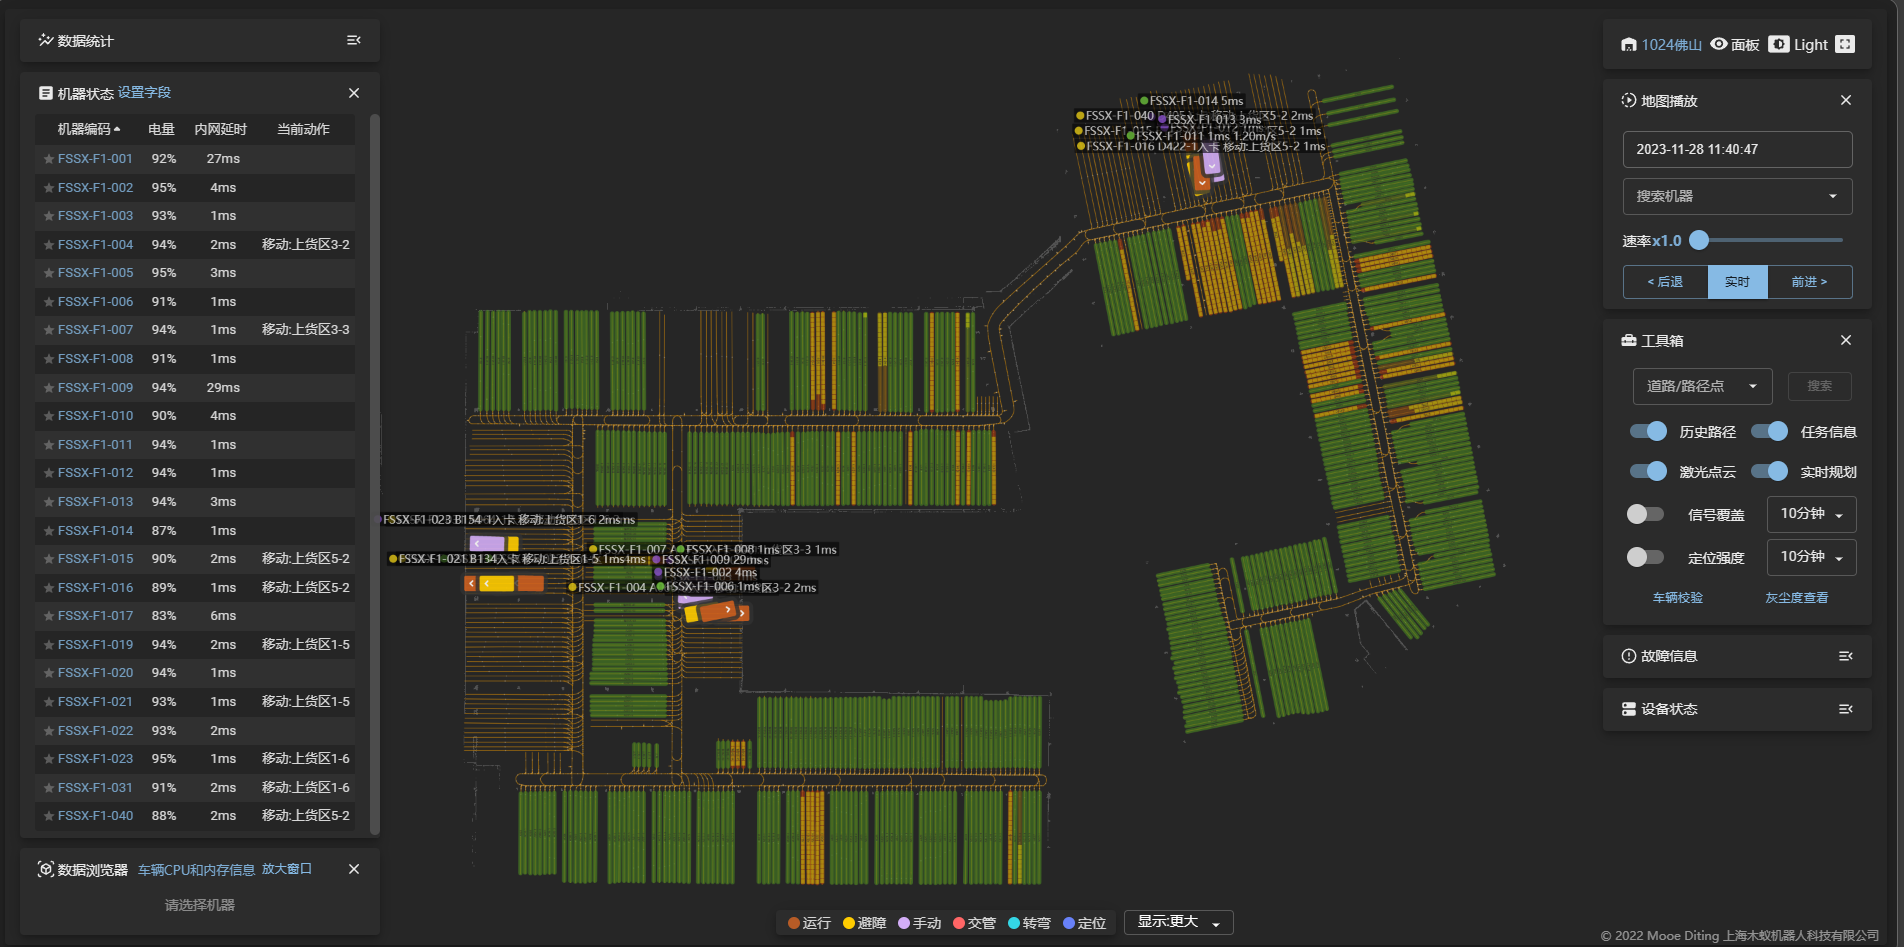Open the 搜索机器 dropdown
Screen dimensions: 1904x947
[x=1737, y=196]
